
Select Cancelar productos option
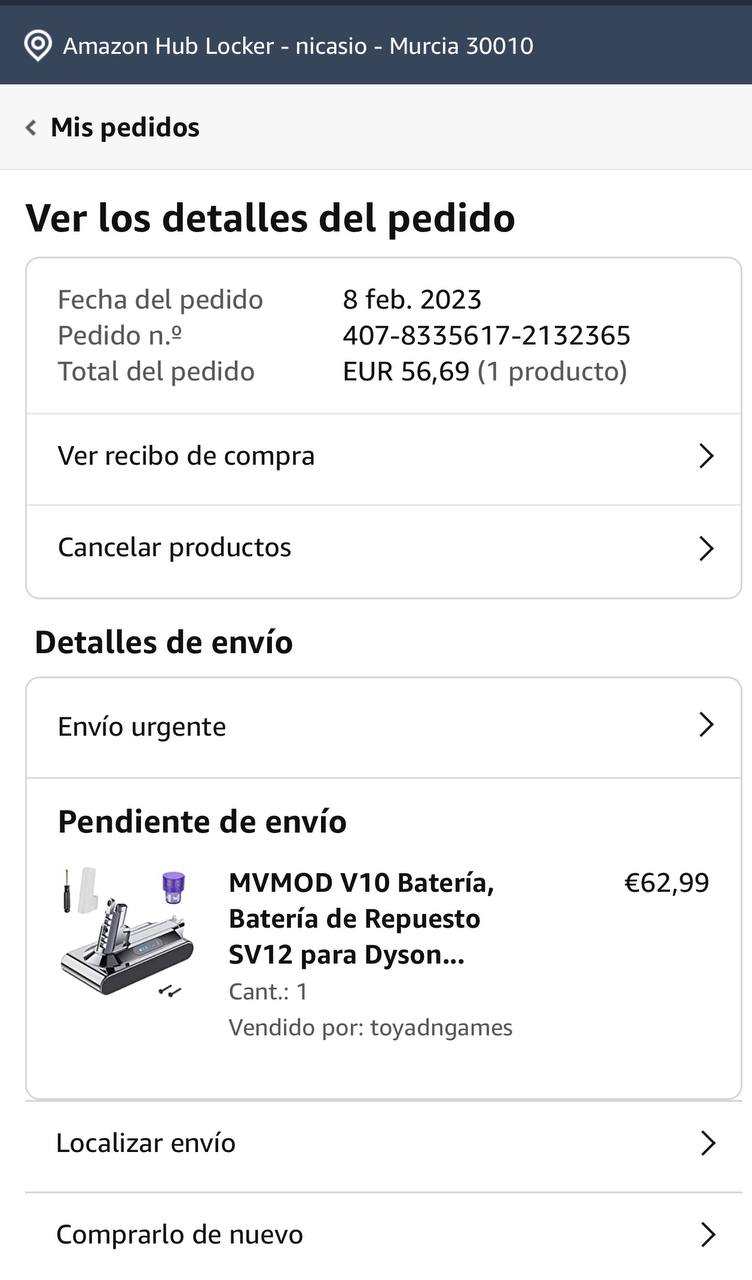pos(175,548)
